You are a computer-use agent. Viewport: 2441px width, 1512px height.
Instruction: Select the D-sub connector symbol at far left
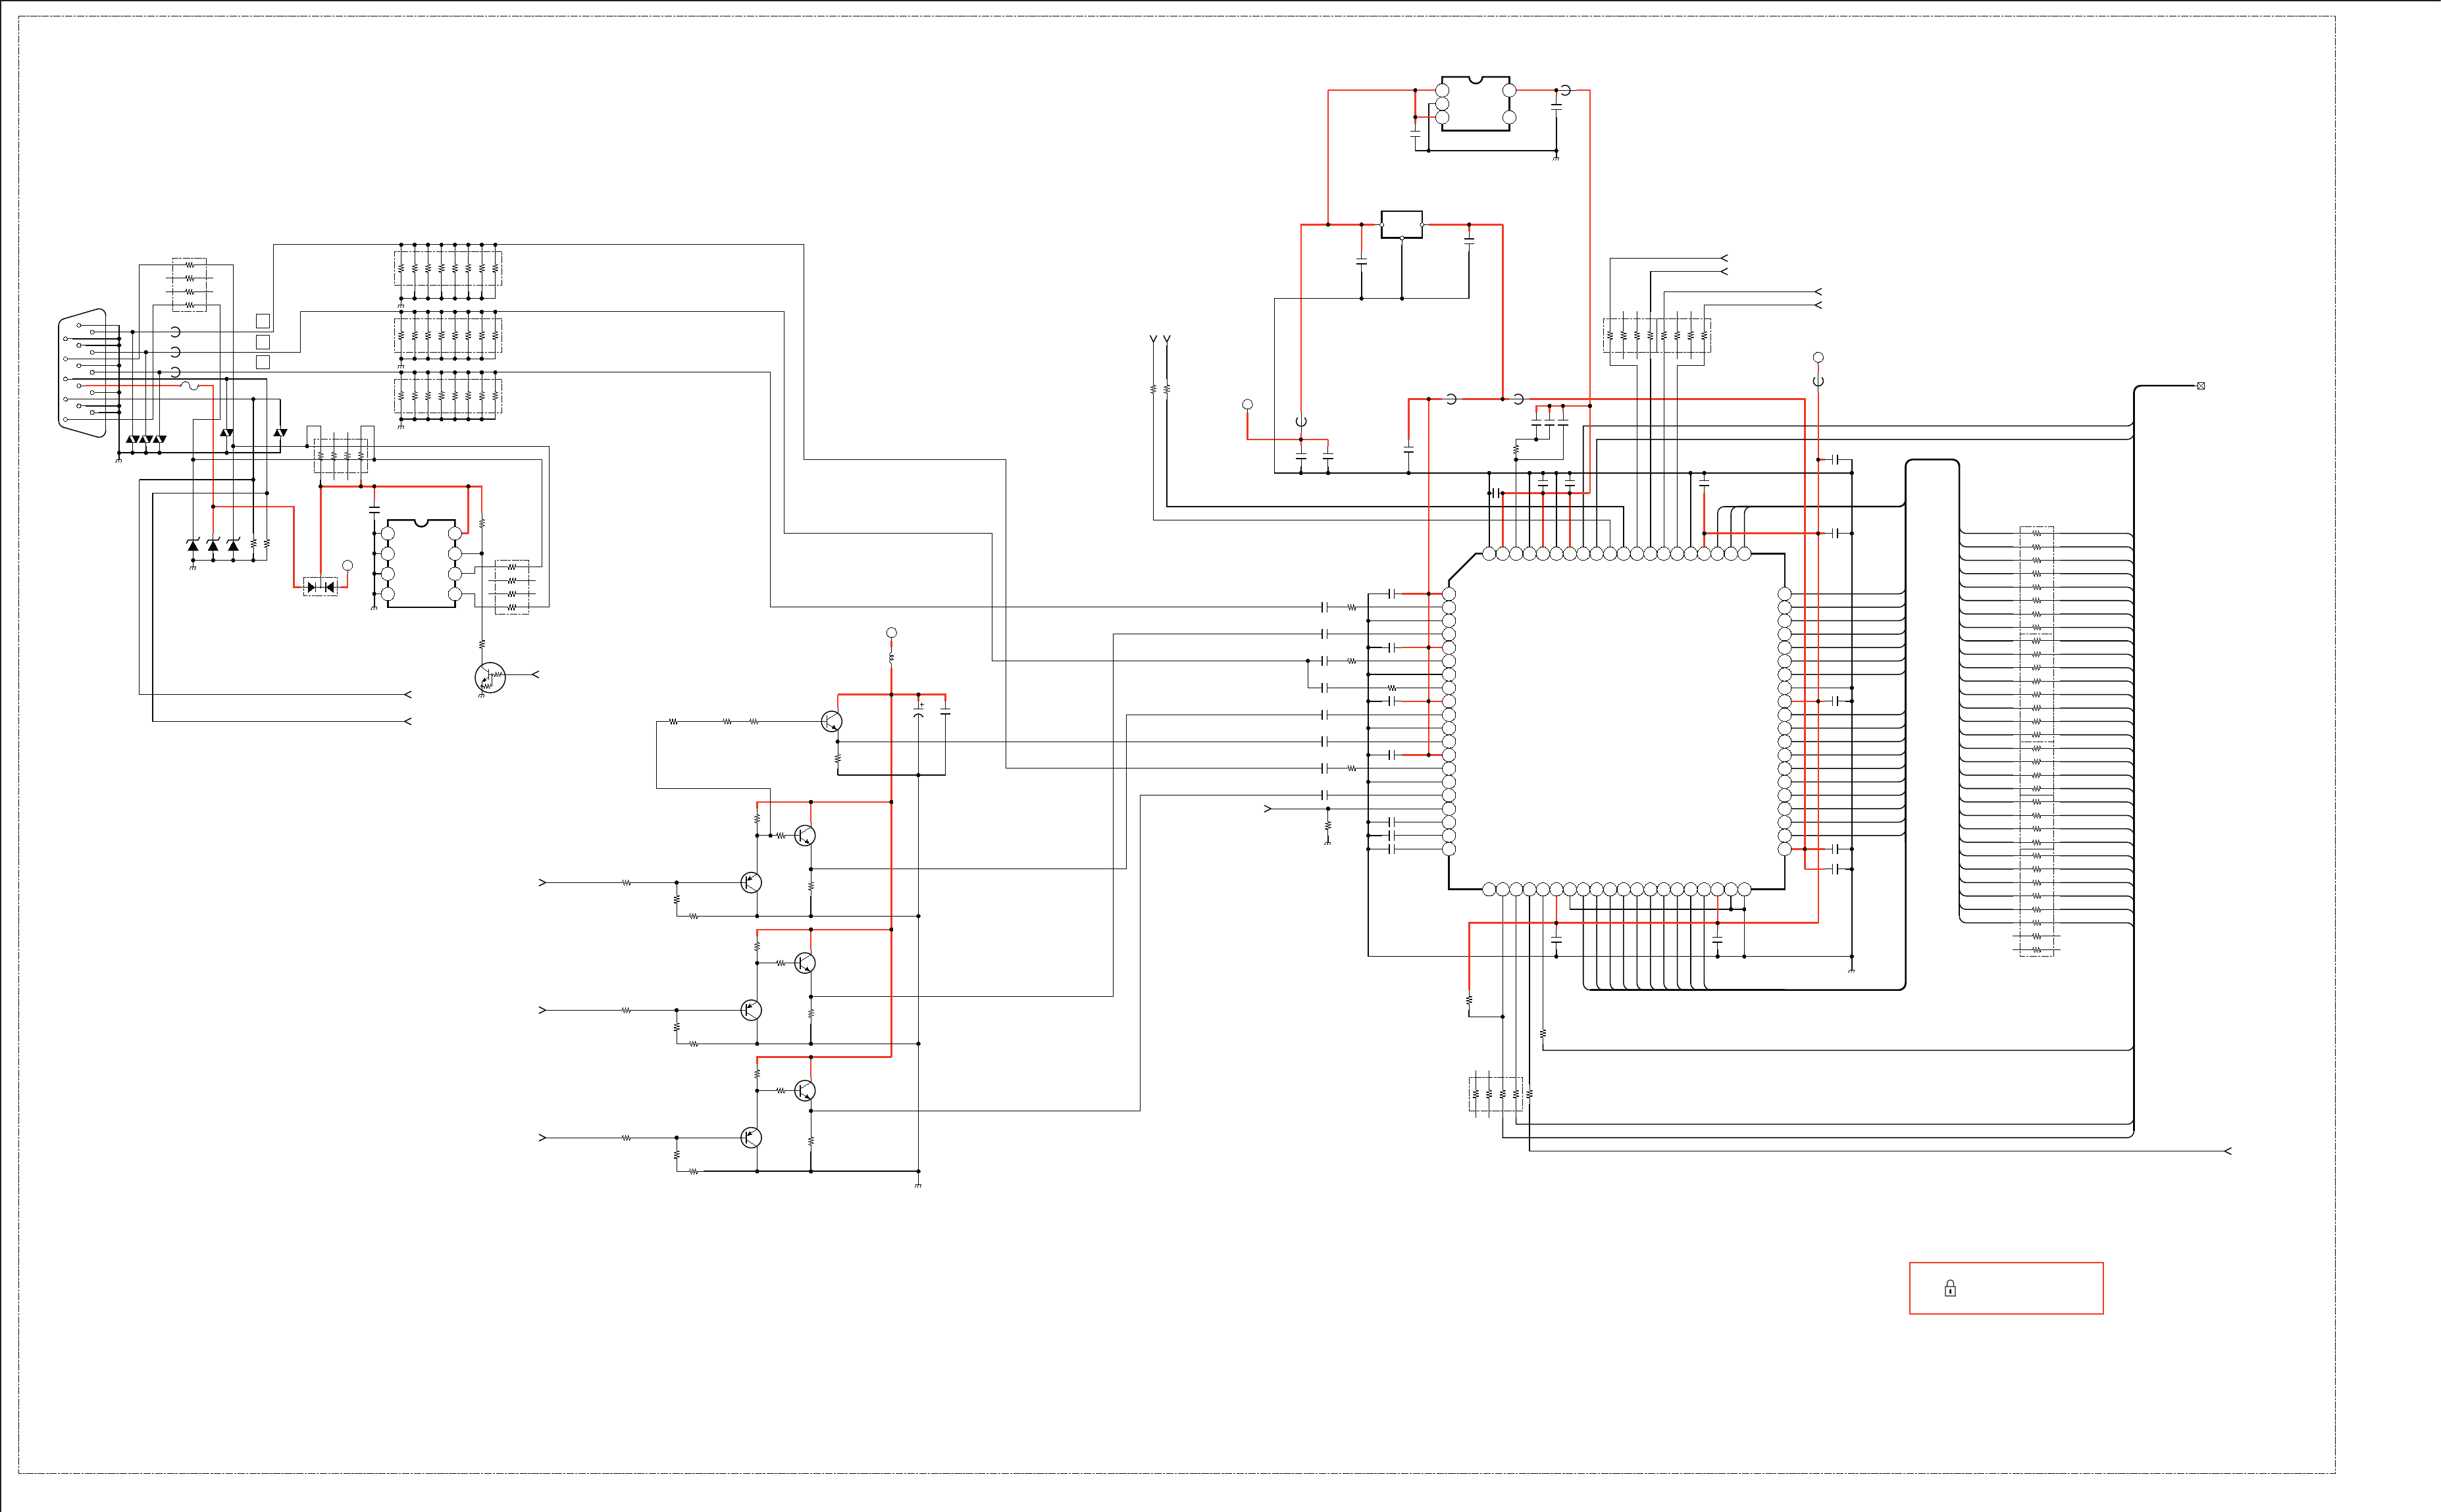[x=82, y=372]
